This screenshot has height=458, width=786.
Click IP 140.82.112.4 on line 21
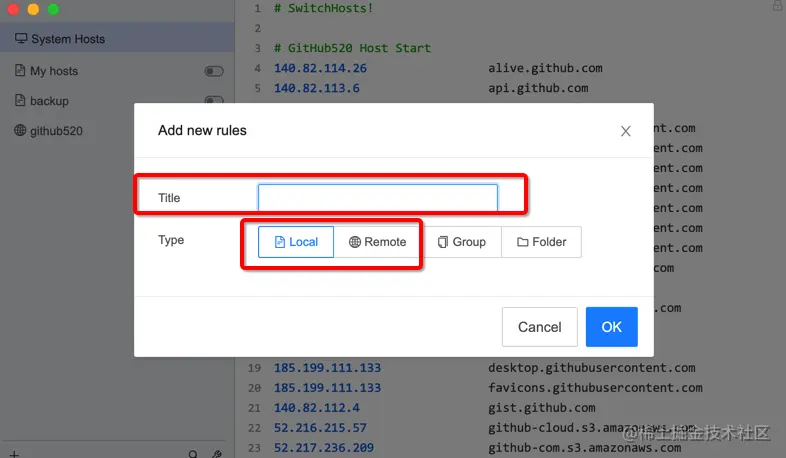[x=317, y=408]
